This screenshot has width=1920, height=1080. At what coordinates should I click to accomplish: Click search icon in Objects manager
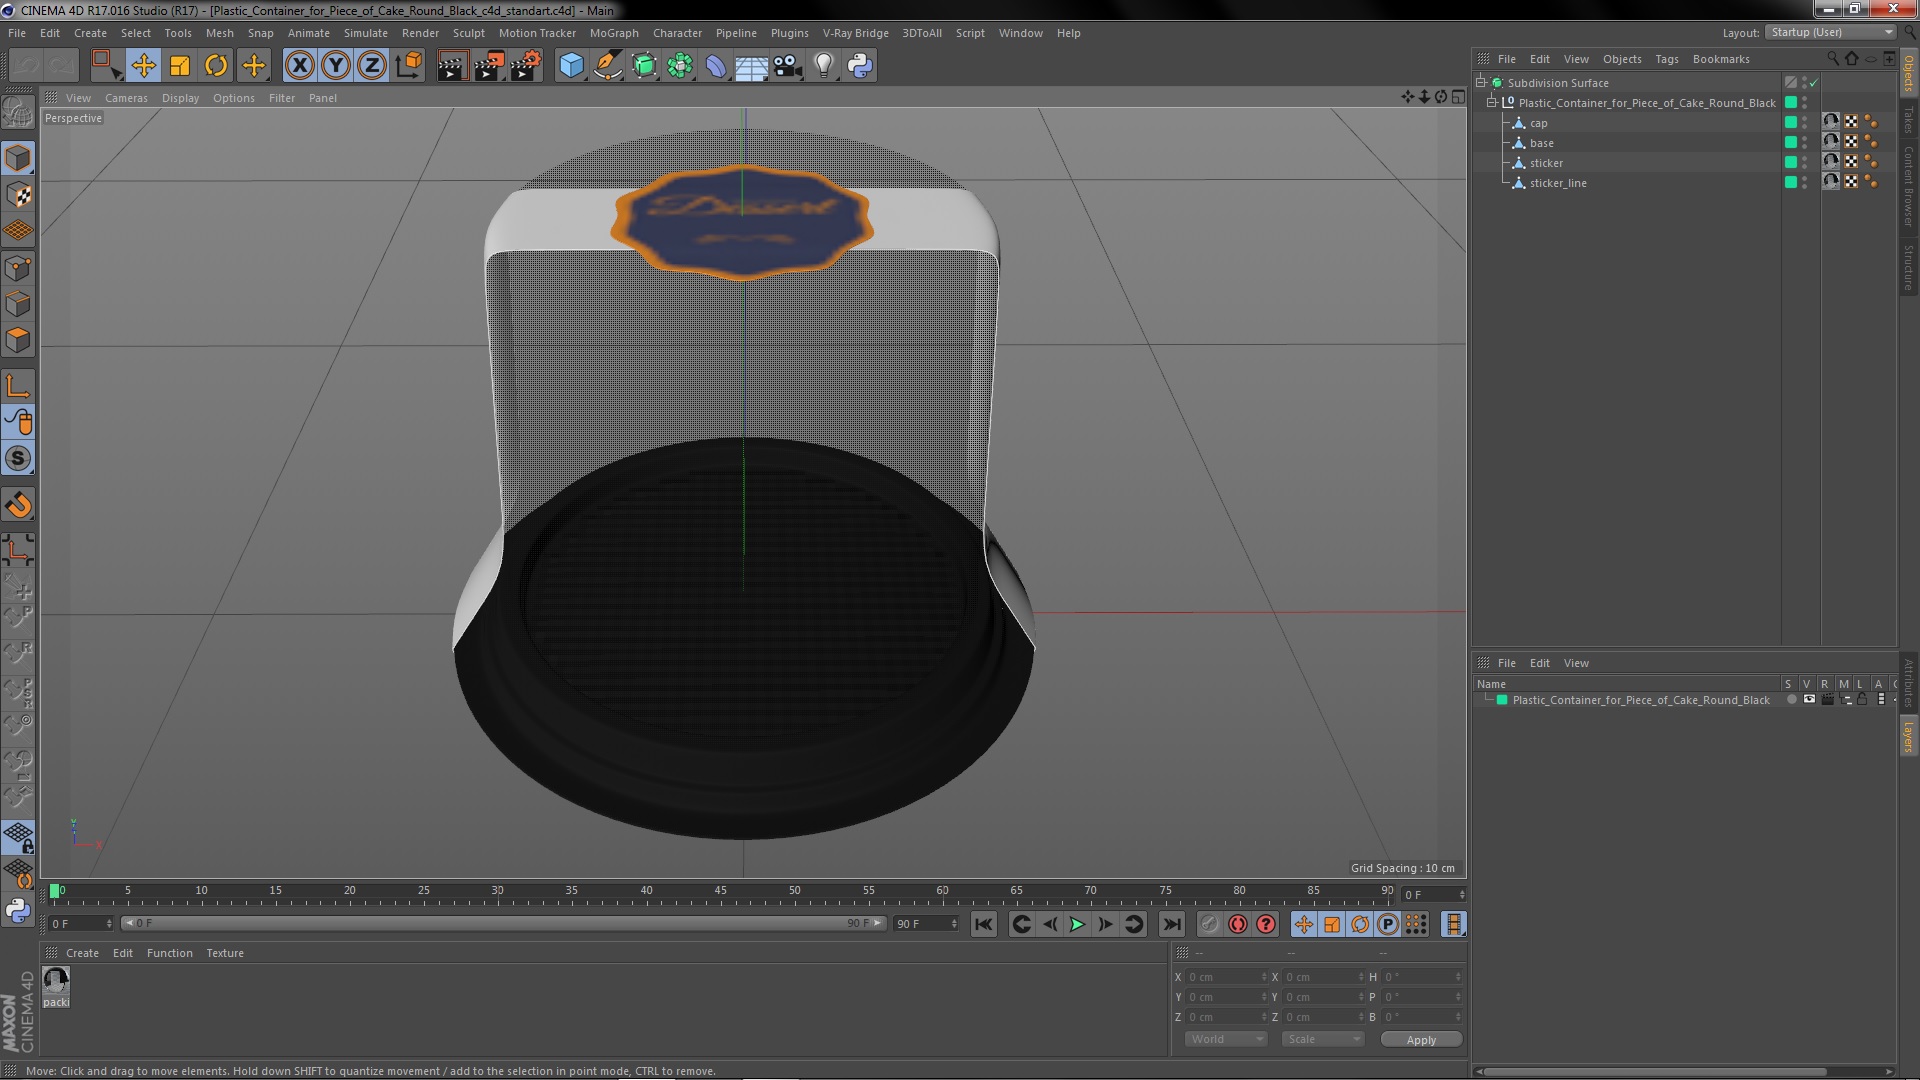[x=1832, y=58]
